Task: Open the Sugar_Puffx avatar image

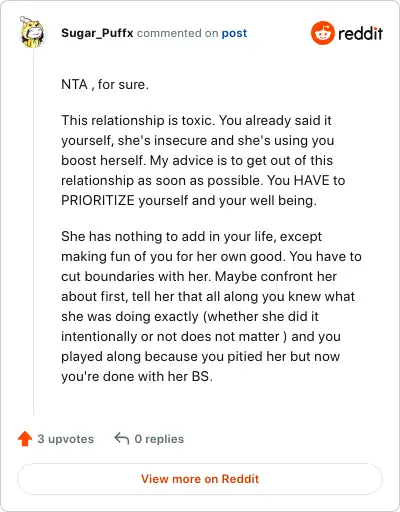Action: (x=32, y=32)
